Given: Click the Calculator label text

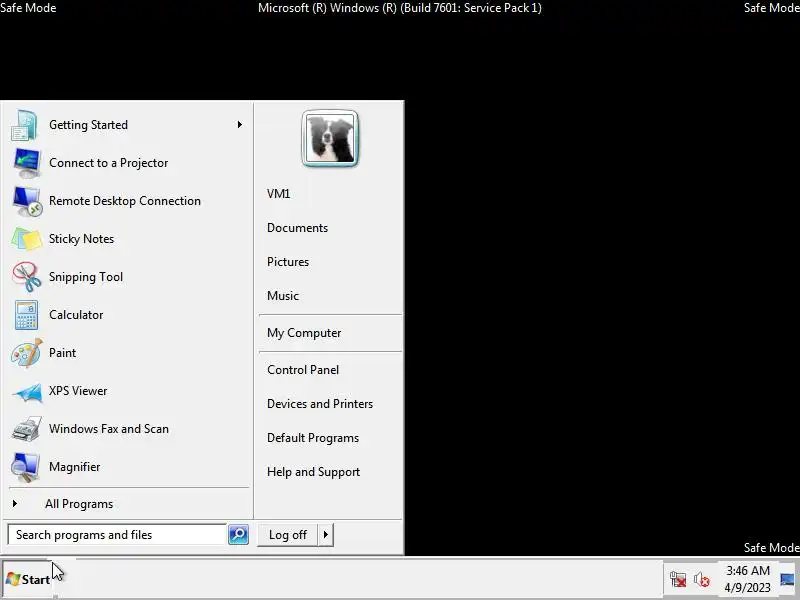Looking at the screenshot, I should [76, 315].
